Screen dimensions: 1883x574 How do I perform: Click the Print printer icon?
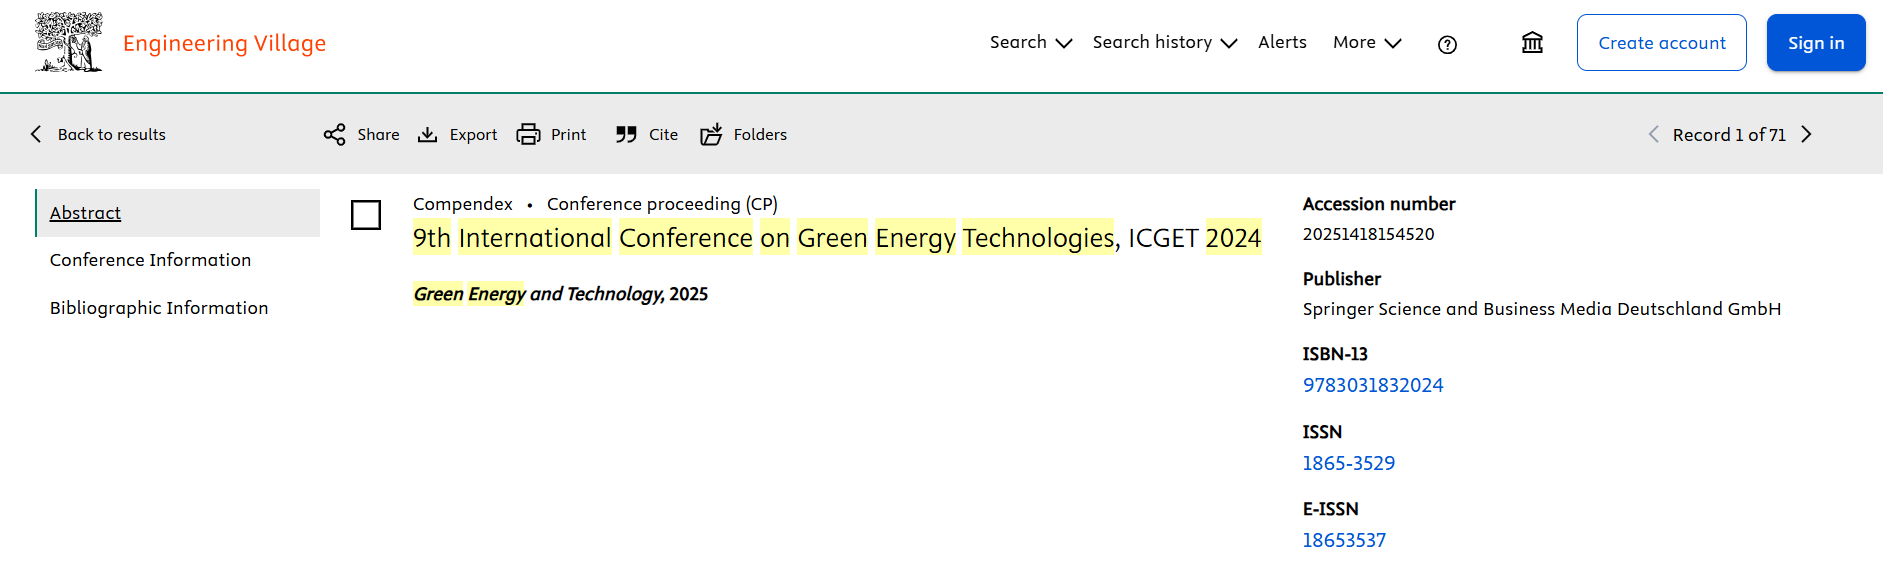coord(528,134)
